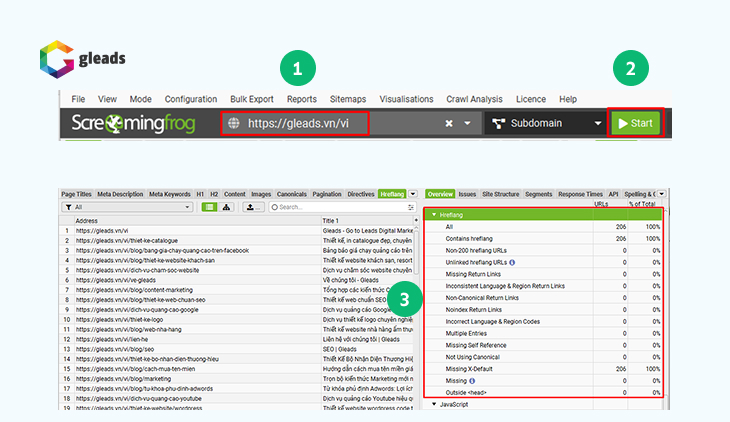Open search filter options sliders icon
The height and width of the screenshot is (422, 730).
click(x=411, y=207)
